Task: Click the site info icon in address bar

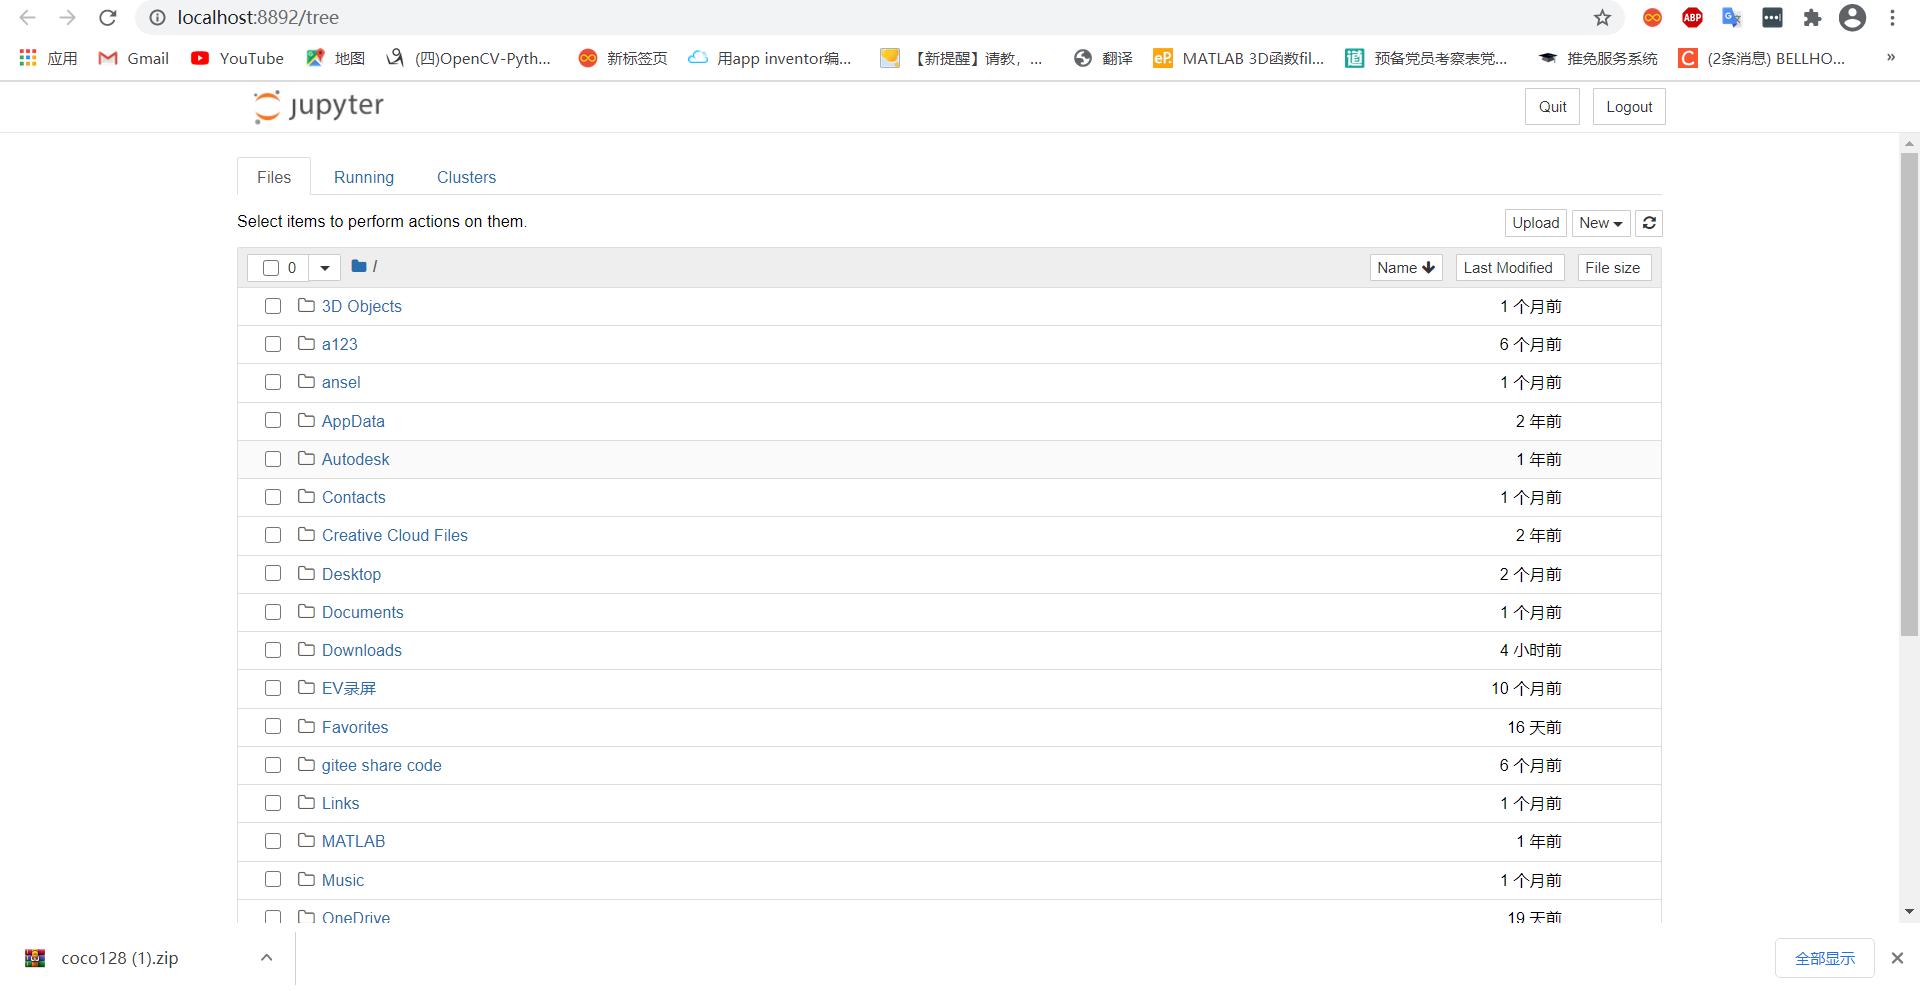Action: (x=157, y=18)
